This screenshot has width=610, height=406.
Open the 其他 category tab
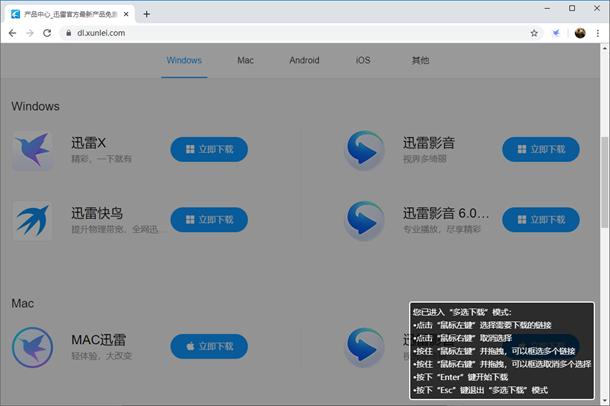tap(420, 60)
